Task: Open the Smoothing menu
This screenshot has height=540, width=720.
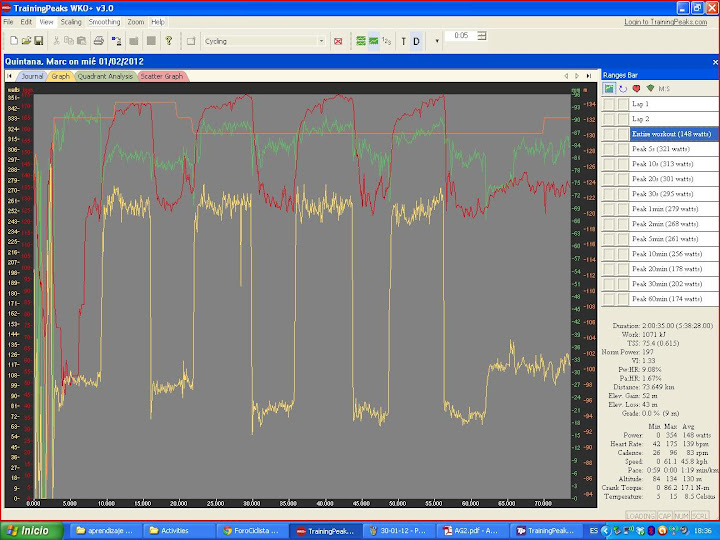Action: 104,22
